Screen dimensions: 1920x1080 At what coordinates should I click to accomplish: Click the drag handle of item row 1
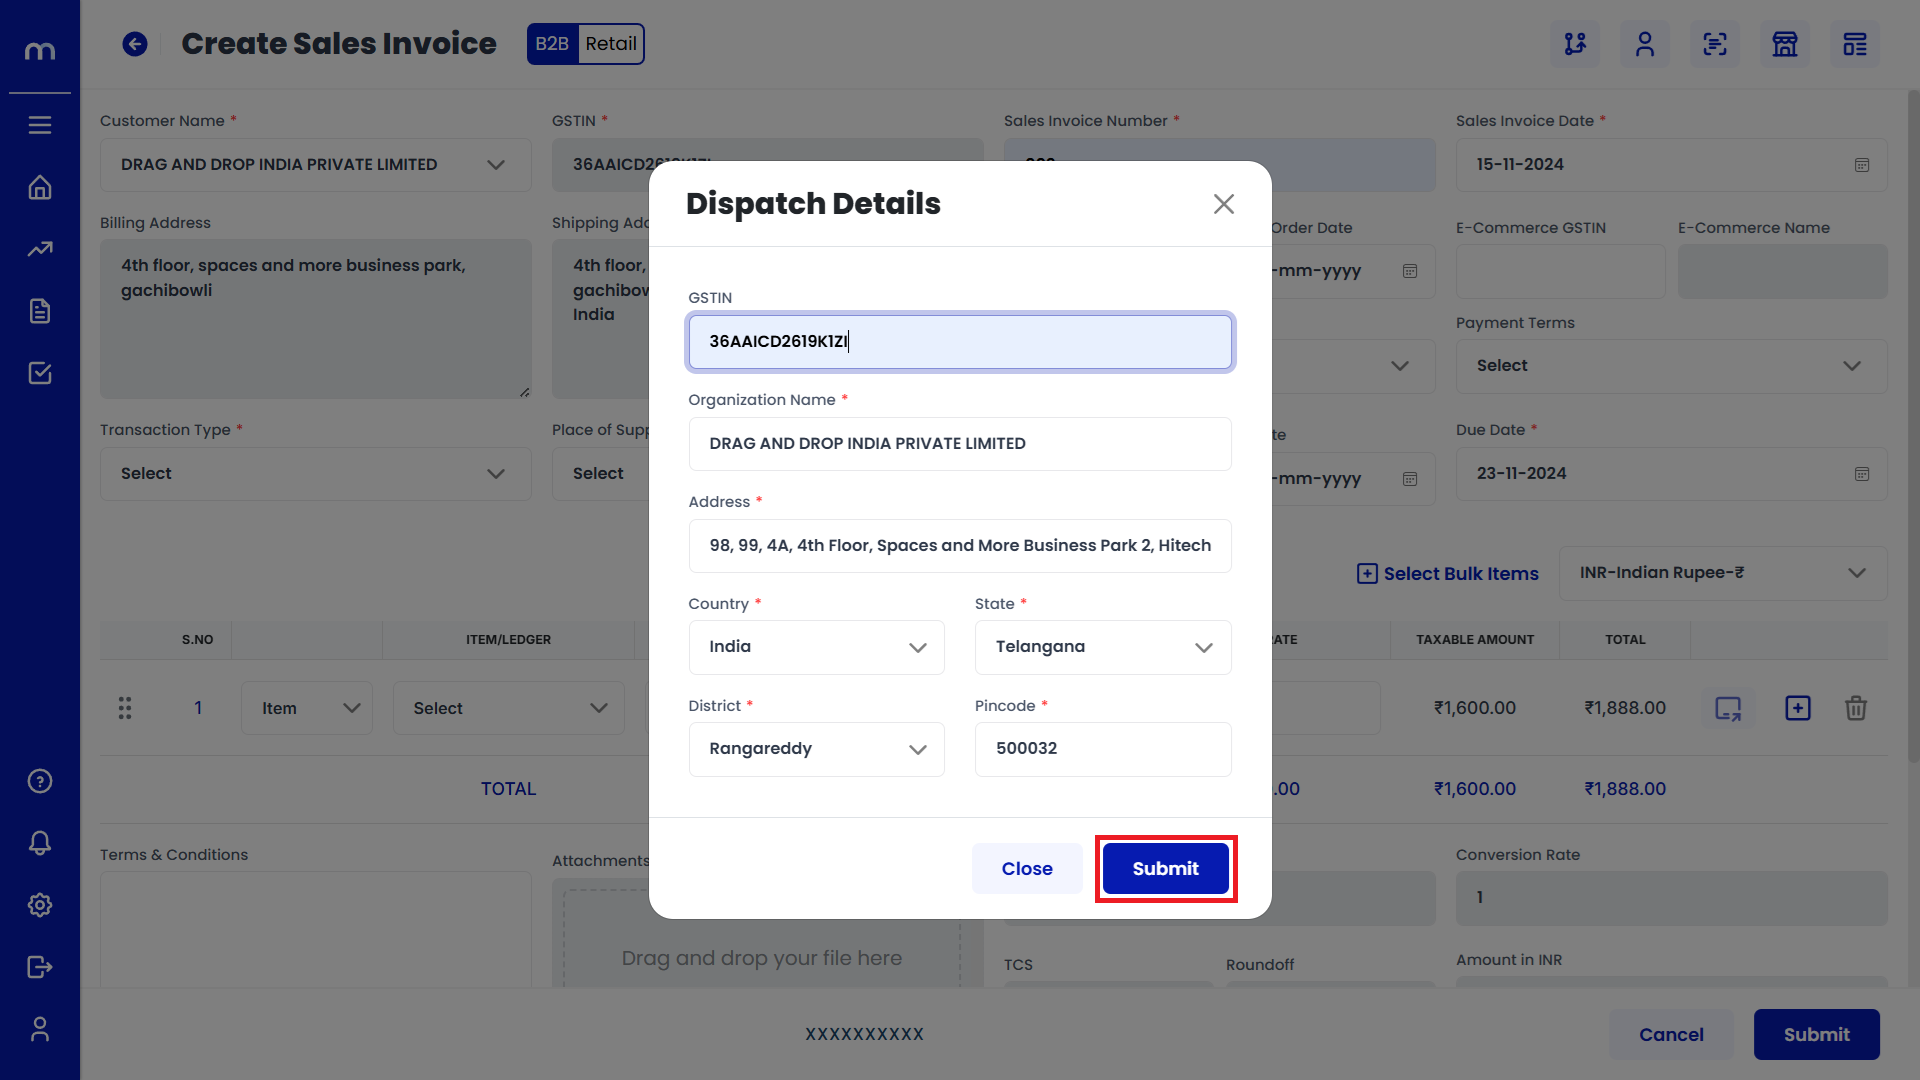click(x=125, y=708)
